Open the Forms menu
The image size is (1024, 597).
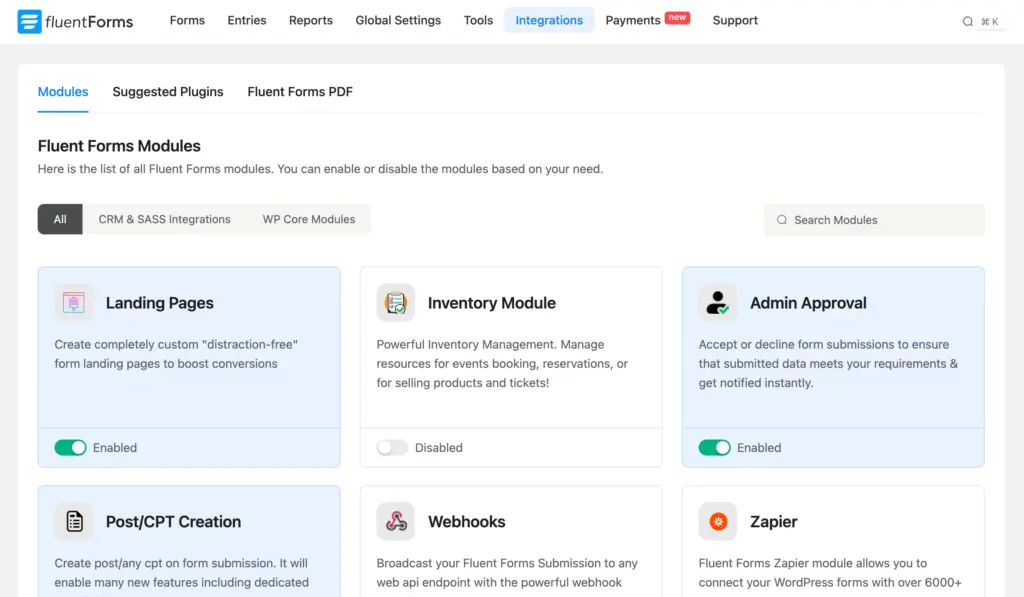click(x=187, y=20)
